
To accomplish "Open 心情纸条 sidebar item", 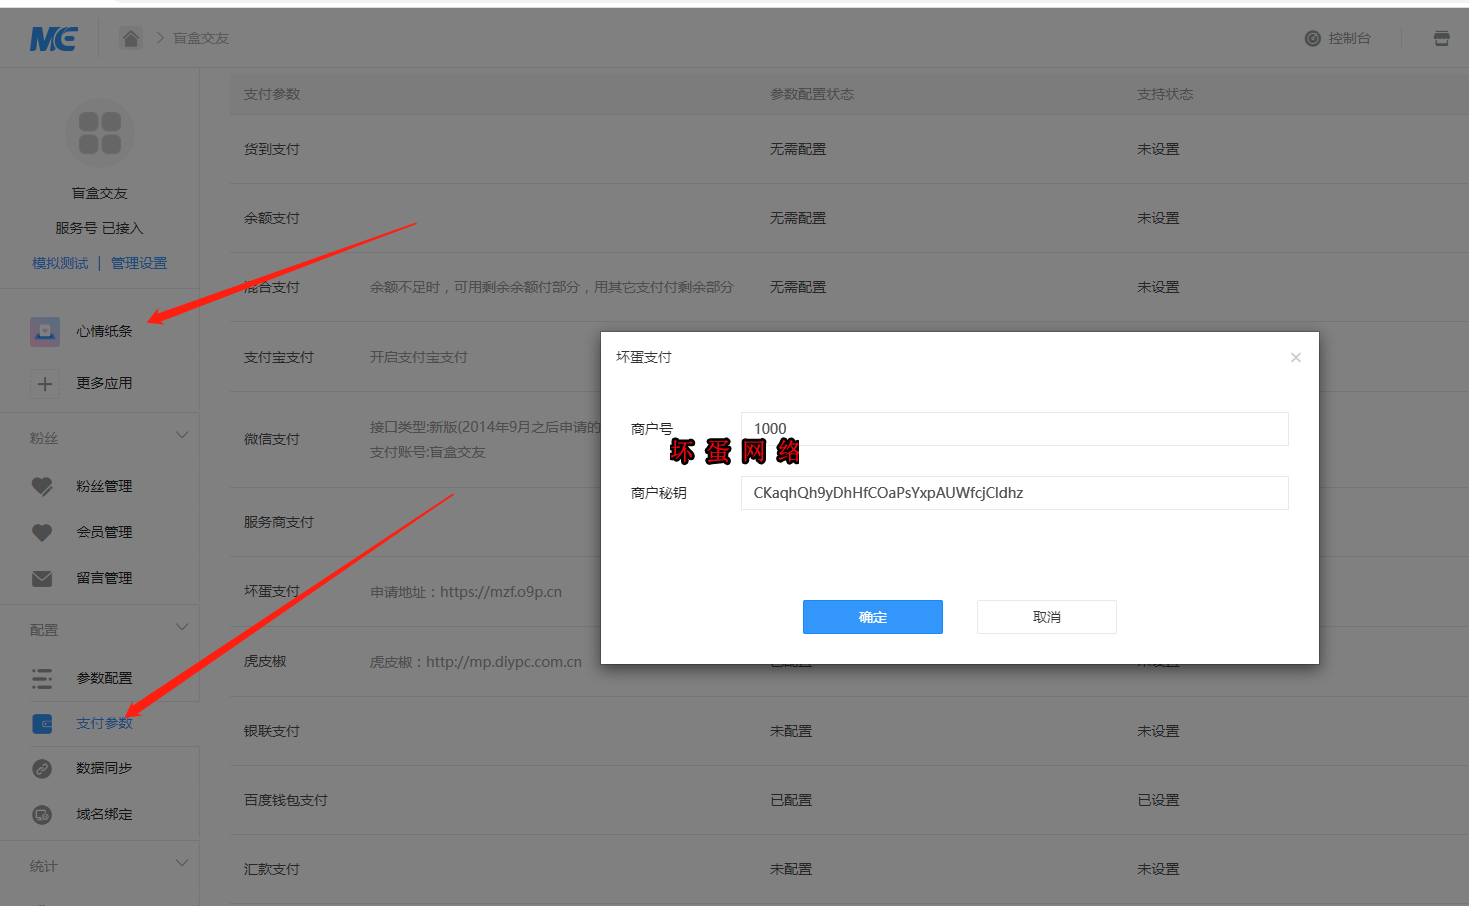I will point(104,331).
